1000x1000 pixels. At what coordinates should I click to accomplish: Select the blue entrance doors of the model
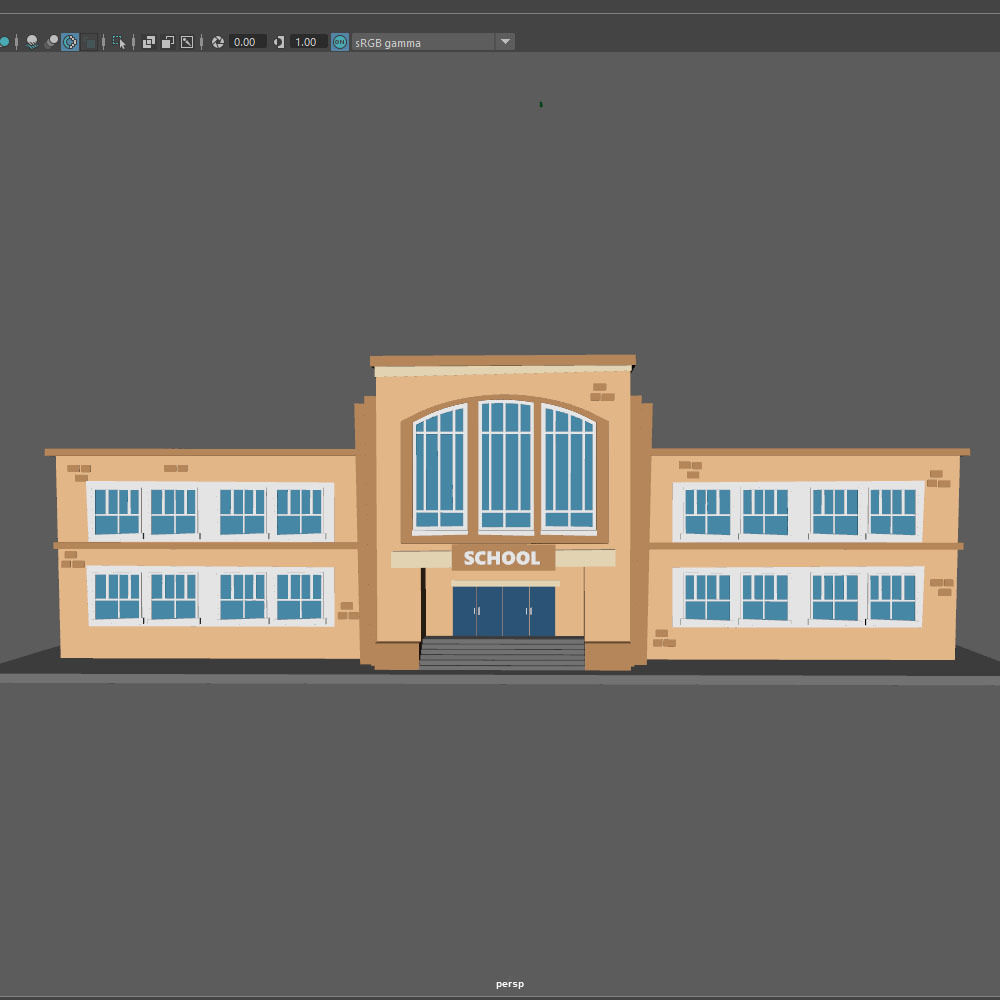(x=504, y=612)
